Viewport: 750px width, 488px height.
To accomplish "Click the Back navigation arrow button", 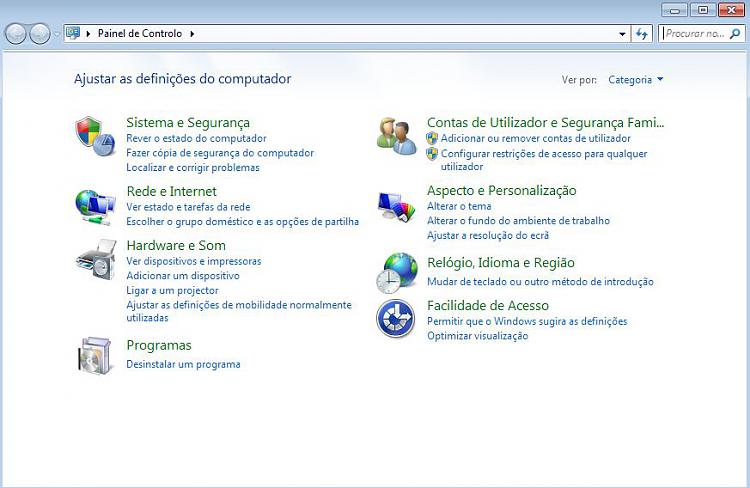I will 15,33.
